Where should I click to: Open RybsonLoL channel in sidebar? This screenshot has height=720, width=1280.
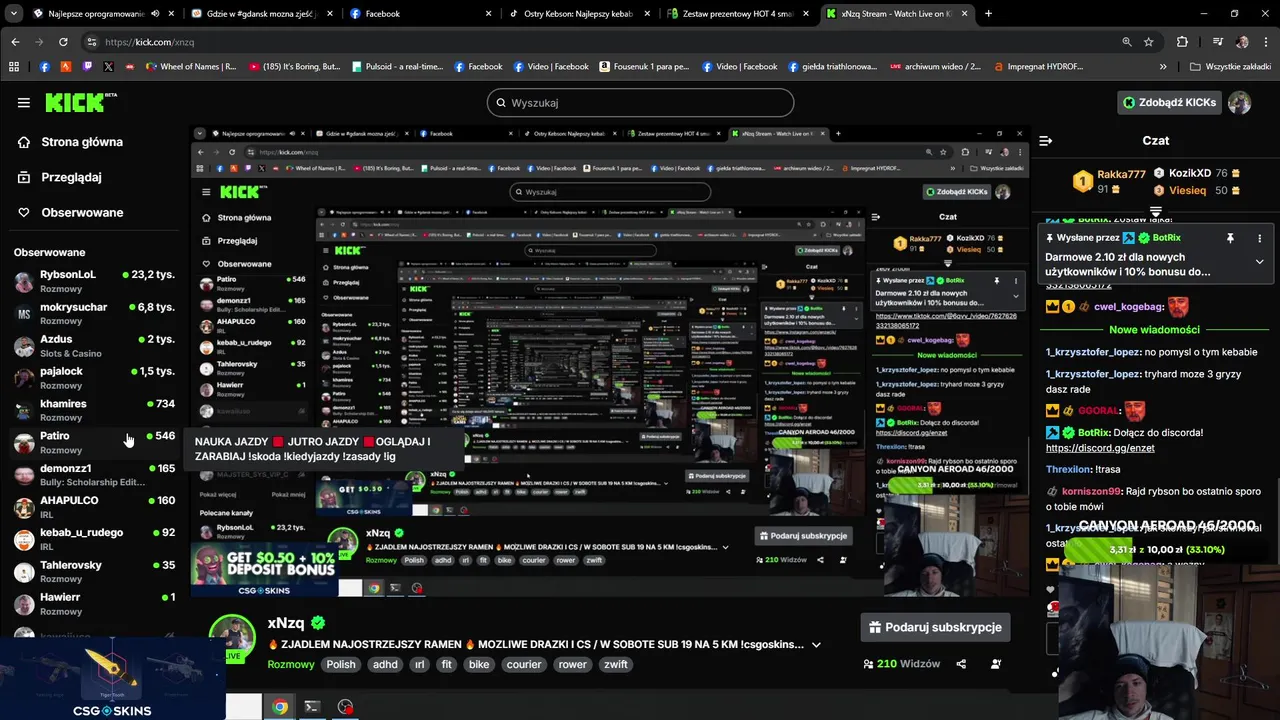(x=95, y=281)
